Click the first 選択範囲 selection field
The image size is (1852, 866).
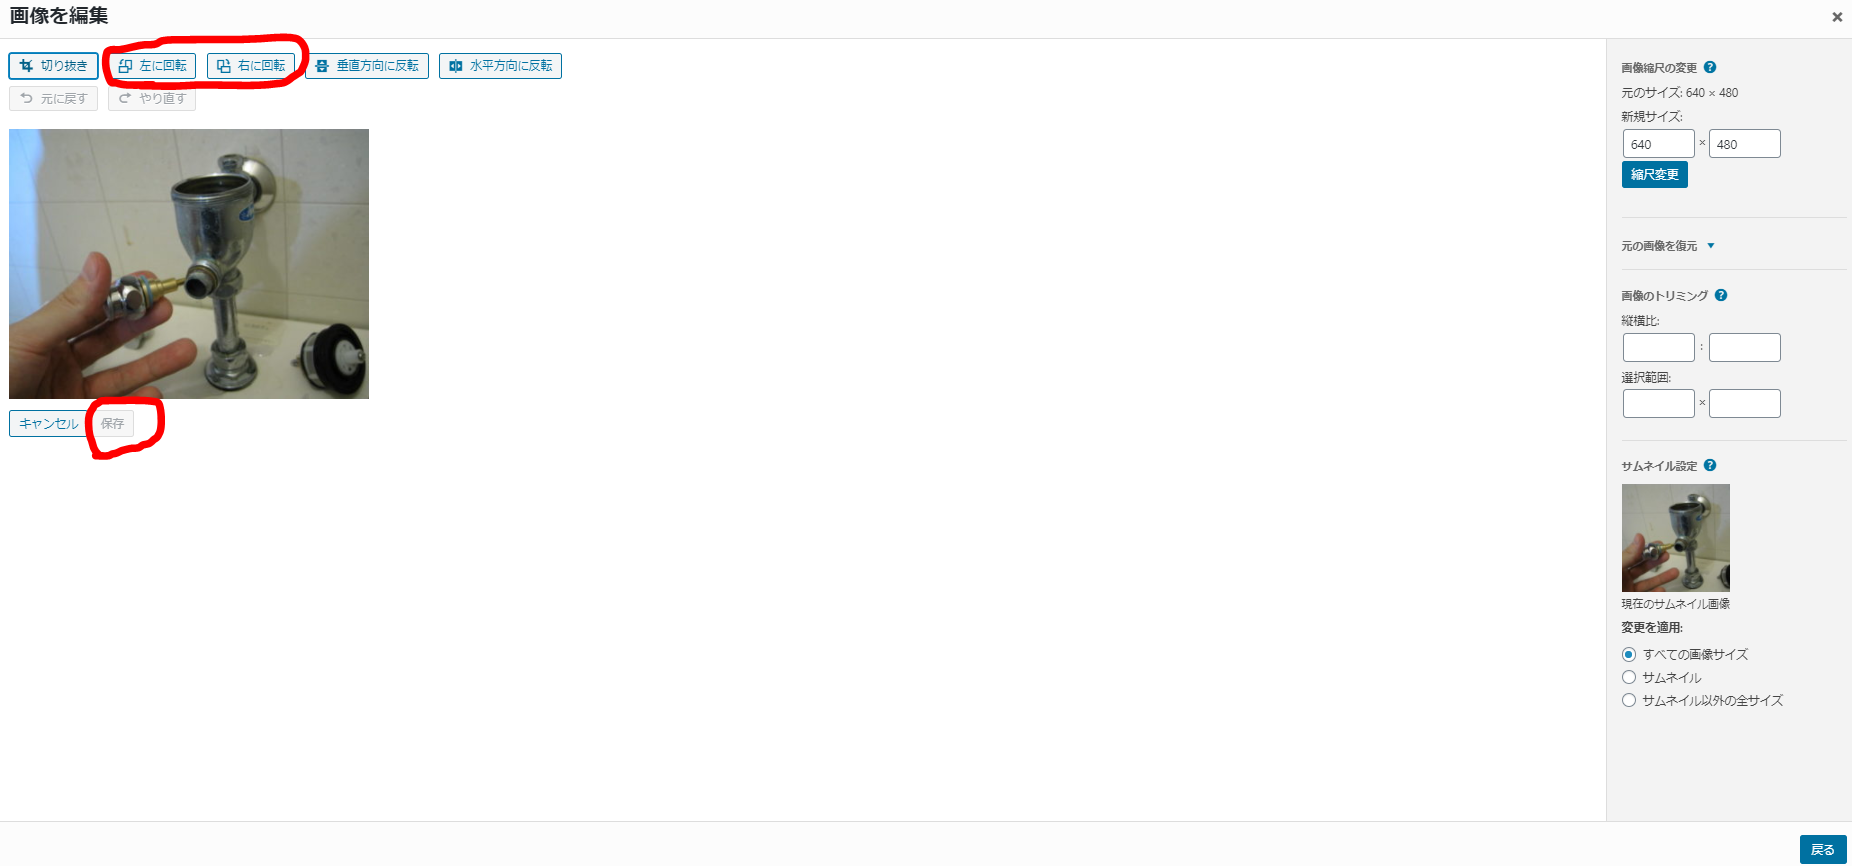coord(1658,403)
